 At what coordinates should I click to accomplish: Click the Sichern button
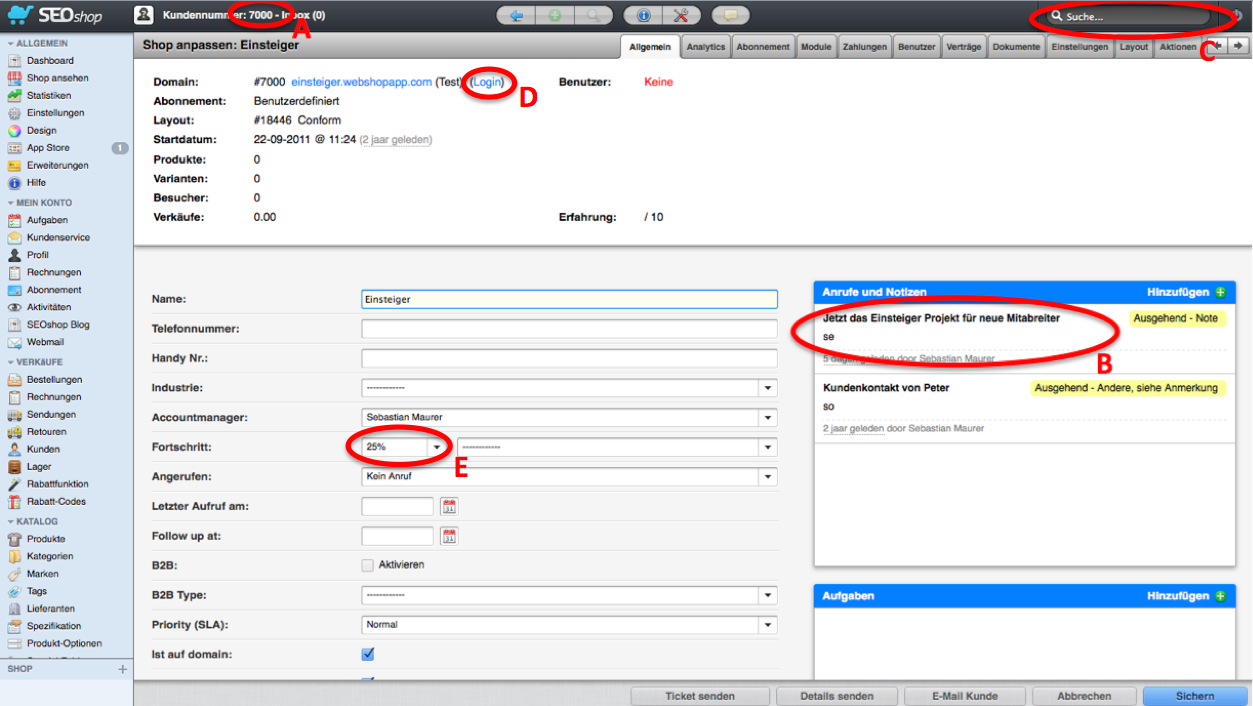pyautogui.click(x=1195, y=696)
